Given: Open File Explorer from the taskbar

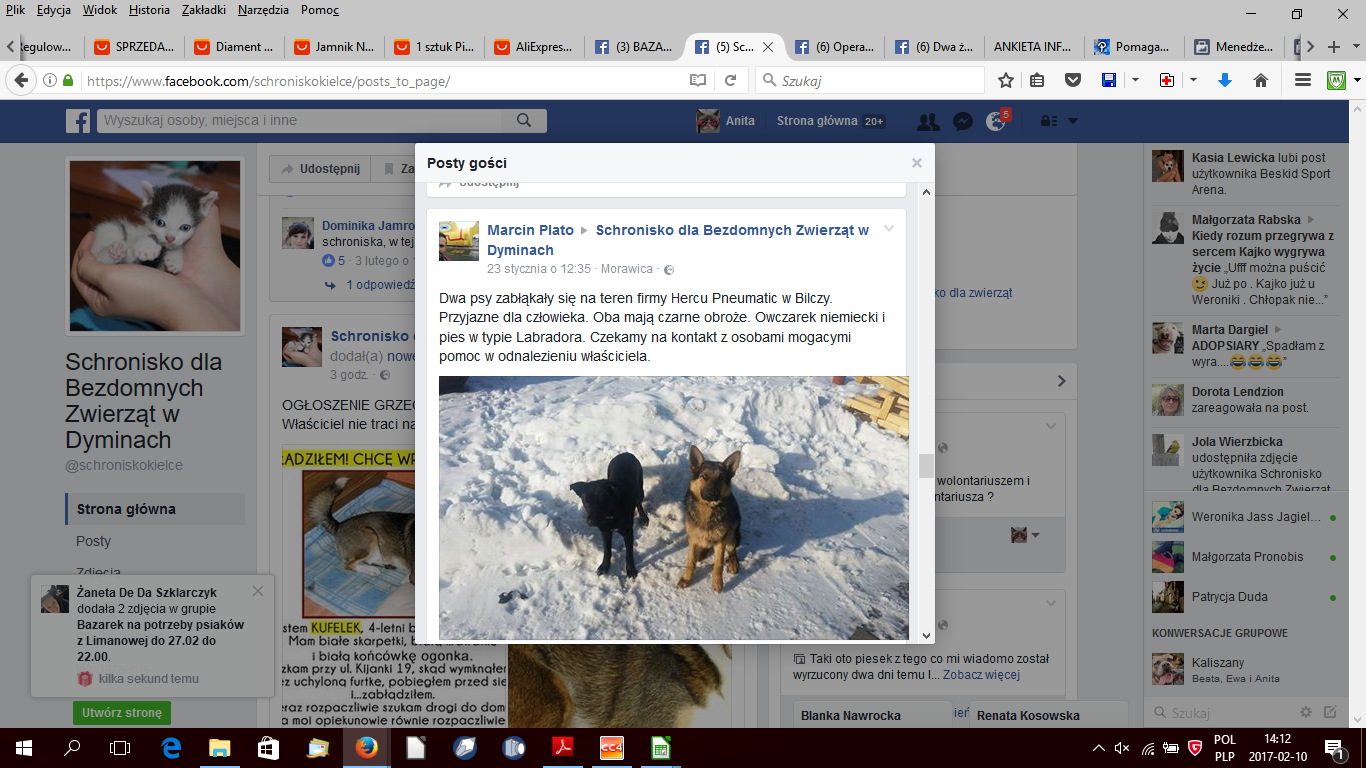Looking at the screenshot, I should pyautogui.click(x=219, y=747).
